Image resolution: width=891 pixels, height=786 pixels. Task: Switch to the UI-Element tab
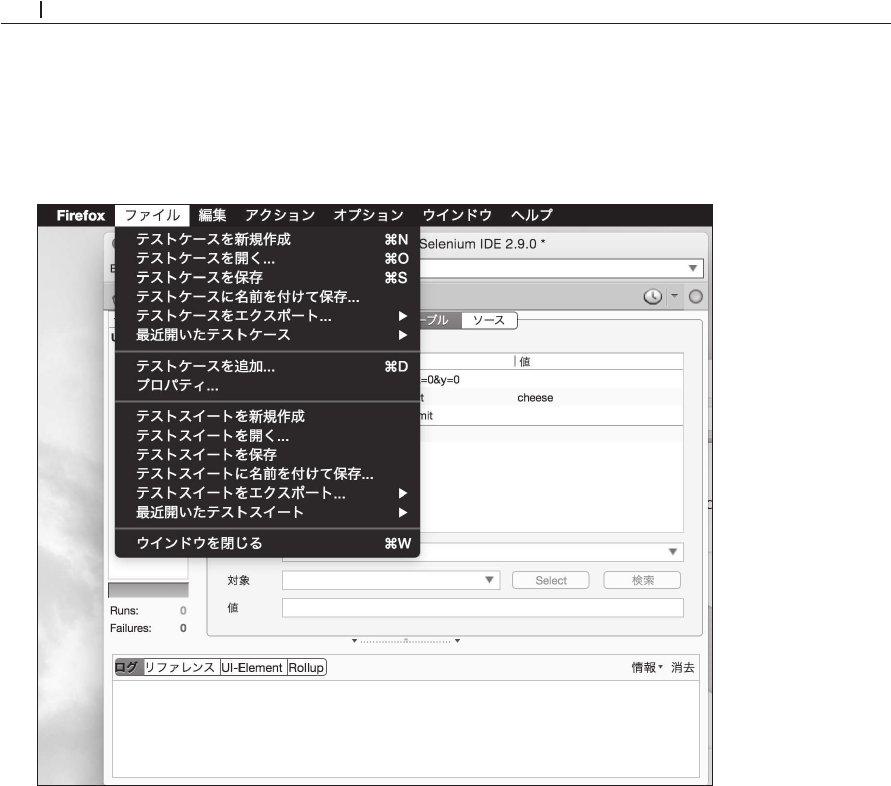tap(252, 667)
